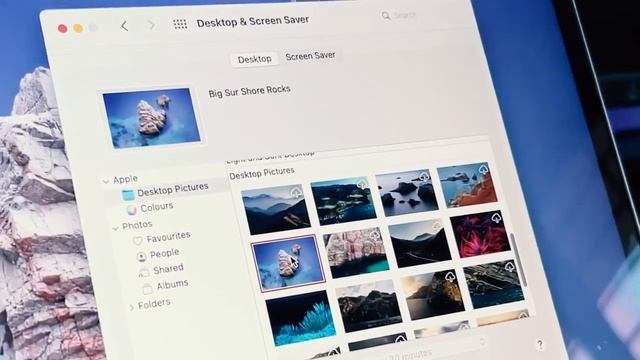Download the sunlit canyon lake wallpaper via cloud icon

point(450,278)
